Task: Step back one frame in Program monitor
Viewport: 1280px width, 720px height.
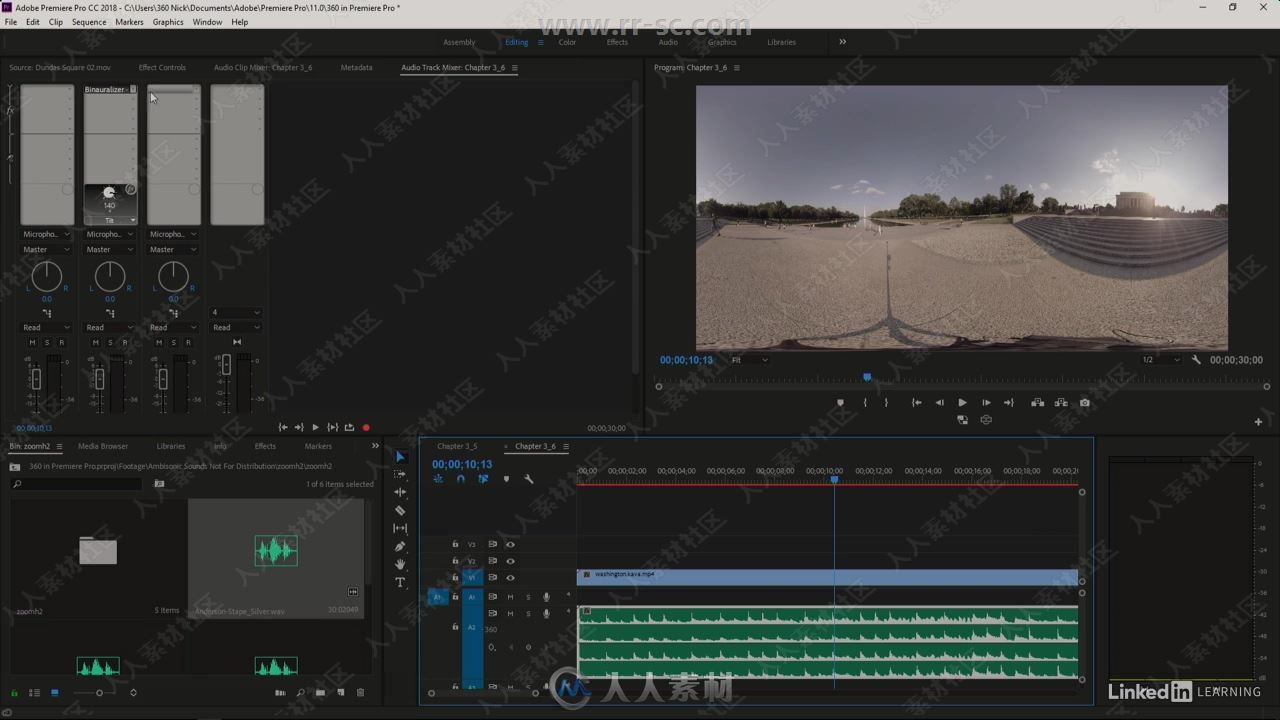Action: (x=939, y=403)
